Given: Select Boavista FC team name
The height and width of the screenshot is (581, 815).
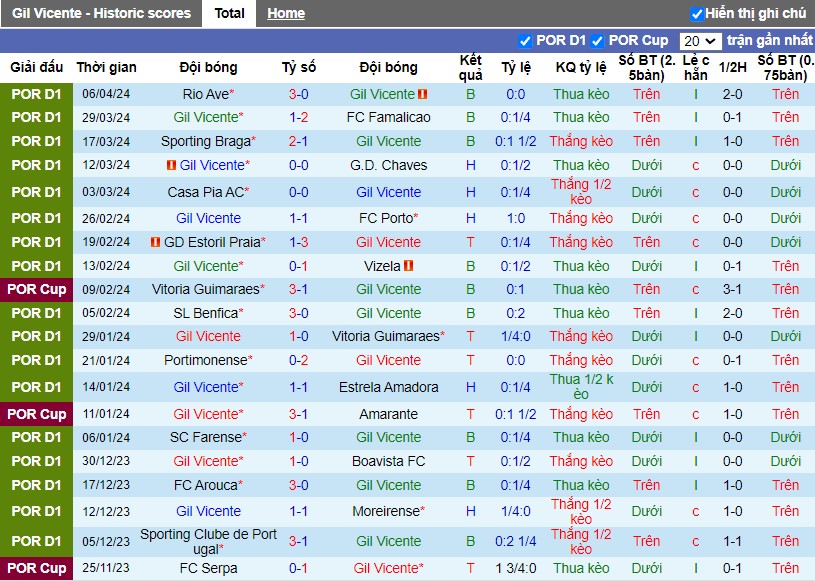Looking at the screenshot, I should click(x=388, y=461).
